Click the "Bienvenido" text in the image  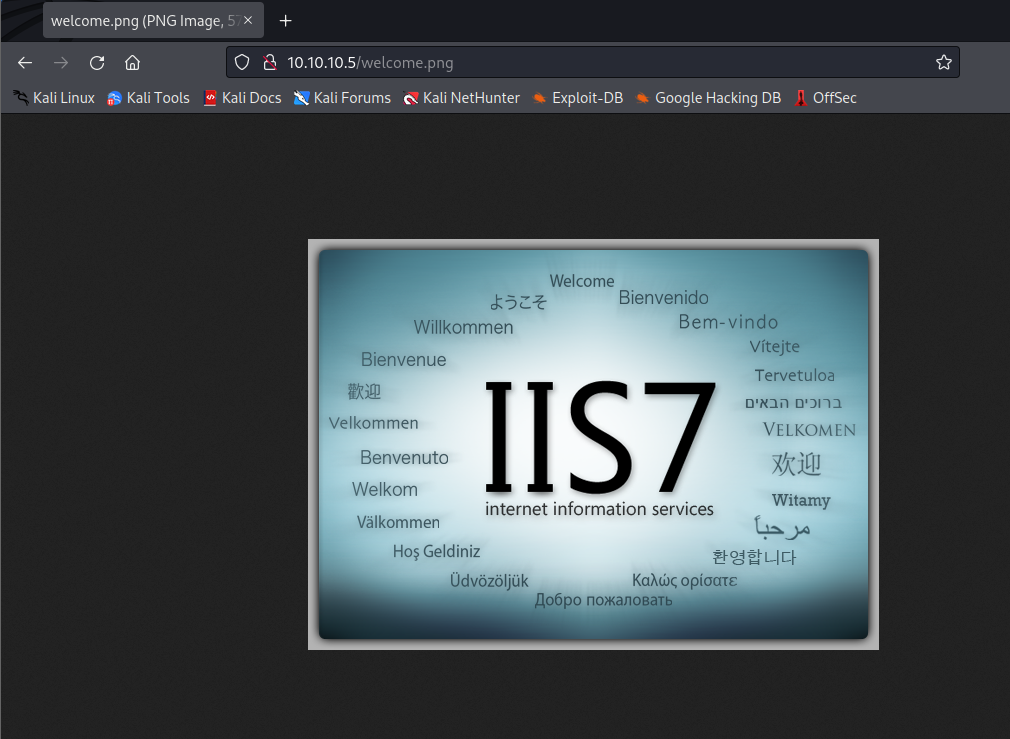click(663, 298)
